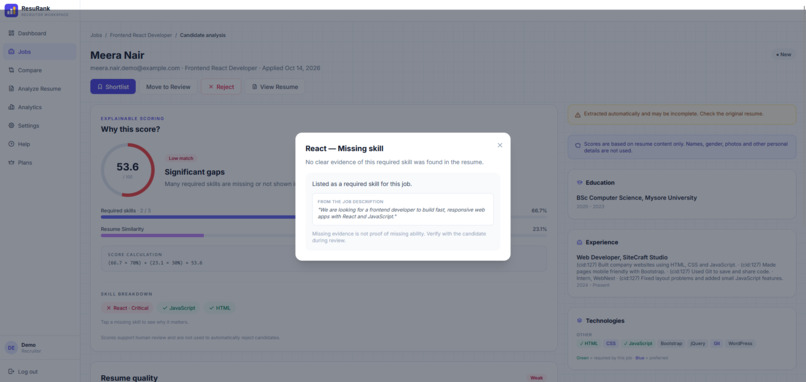Click the job description quote in dialog
The width and height of the screenshot is (806, 382).
tap(401, 213)
